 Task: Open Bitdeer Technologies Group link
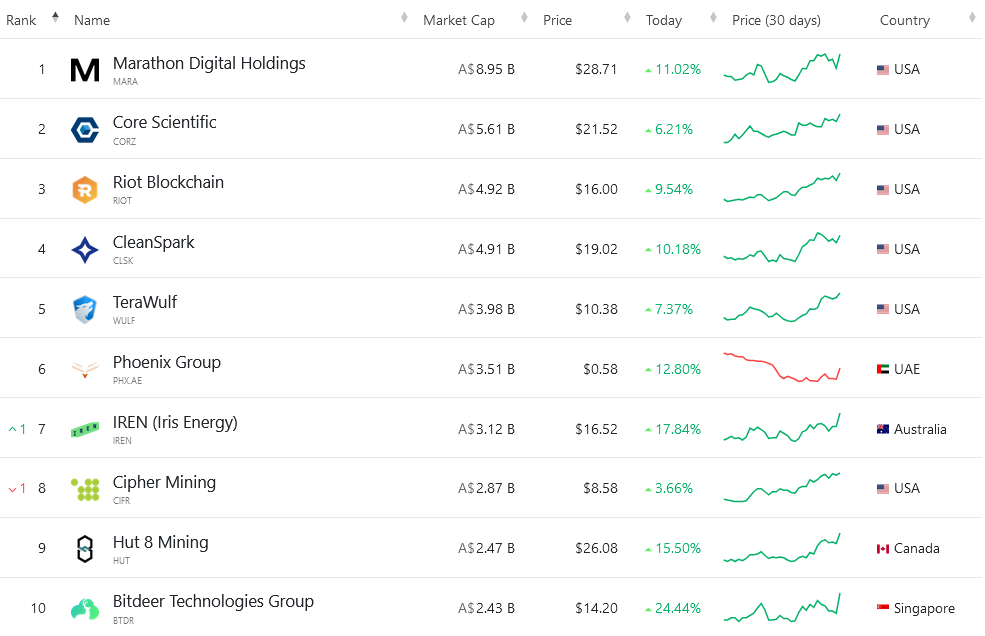(214, 601)
